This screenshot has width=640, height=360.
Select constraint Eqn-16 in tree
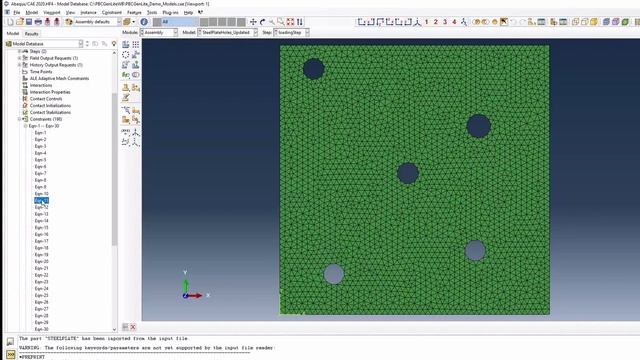[41, 234]
